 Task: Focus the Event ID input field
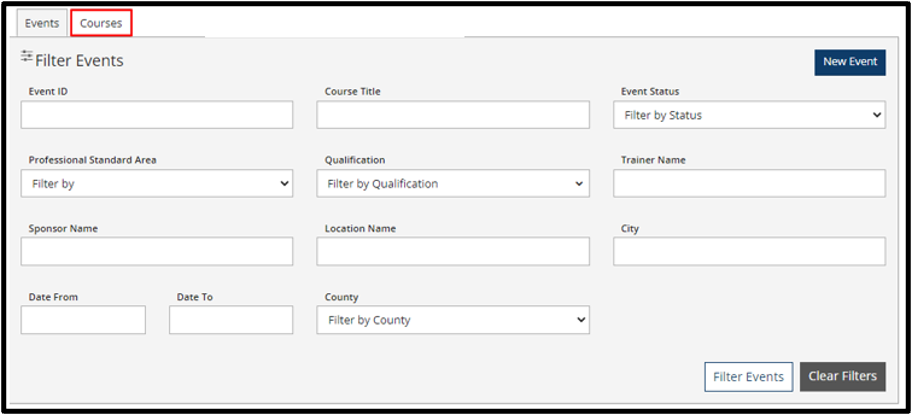(157, 115)
